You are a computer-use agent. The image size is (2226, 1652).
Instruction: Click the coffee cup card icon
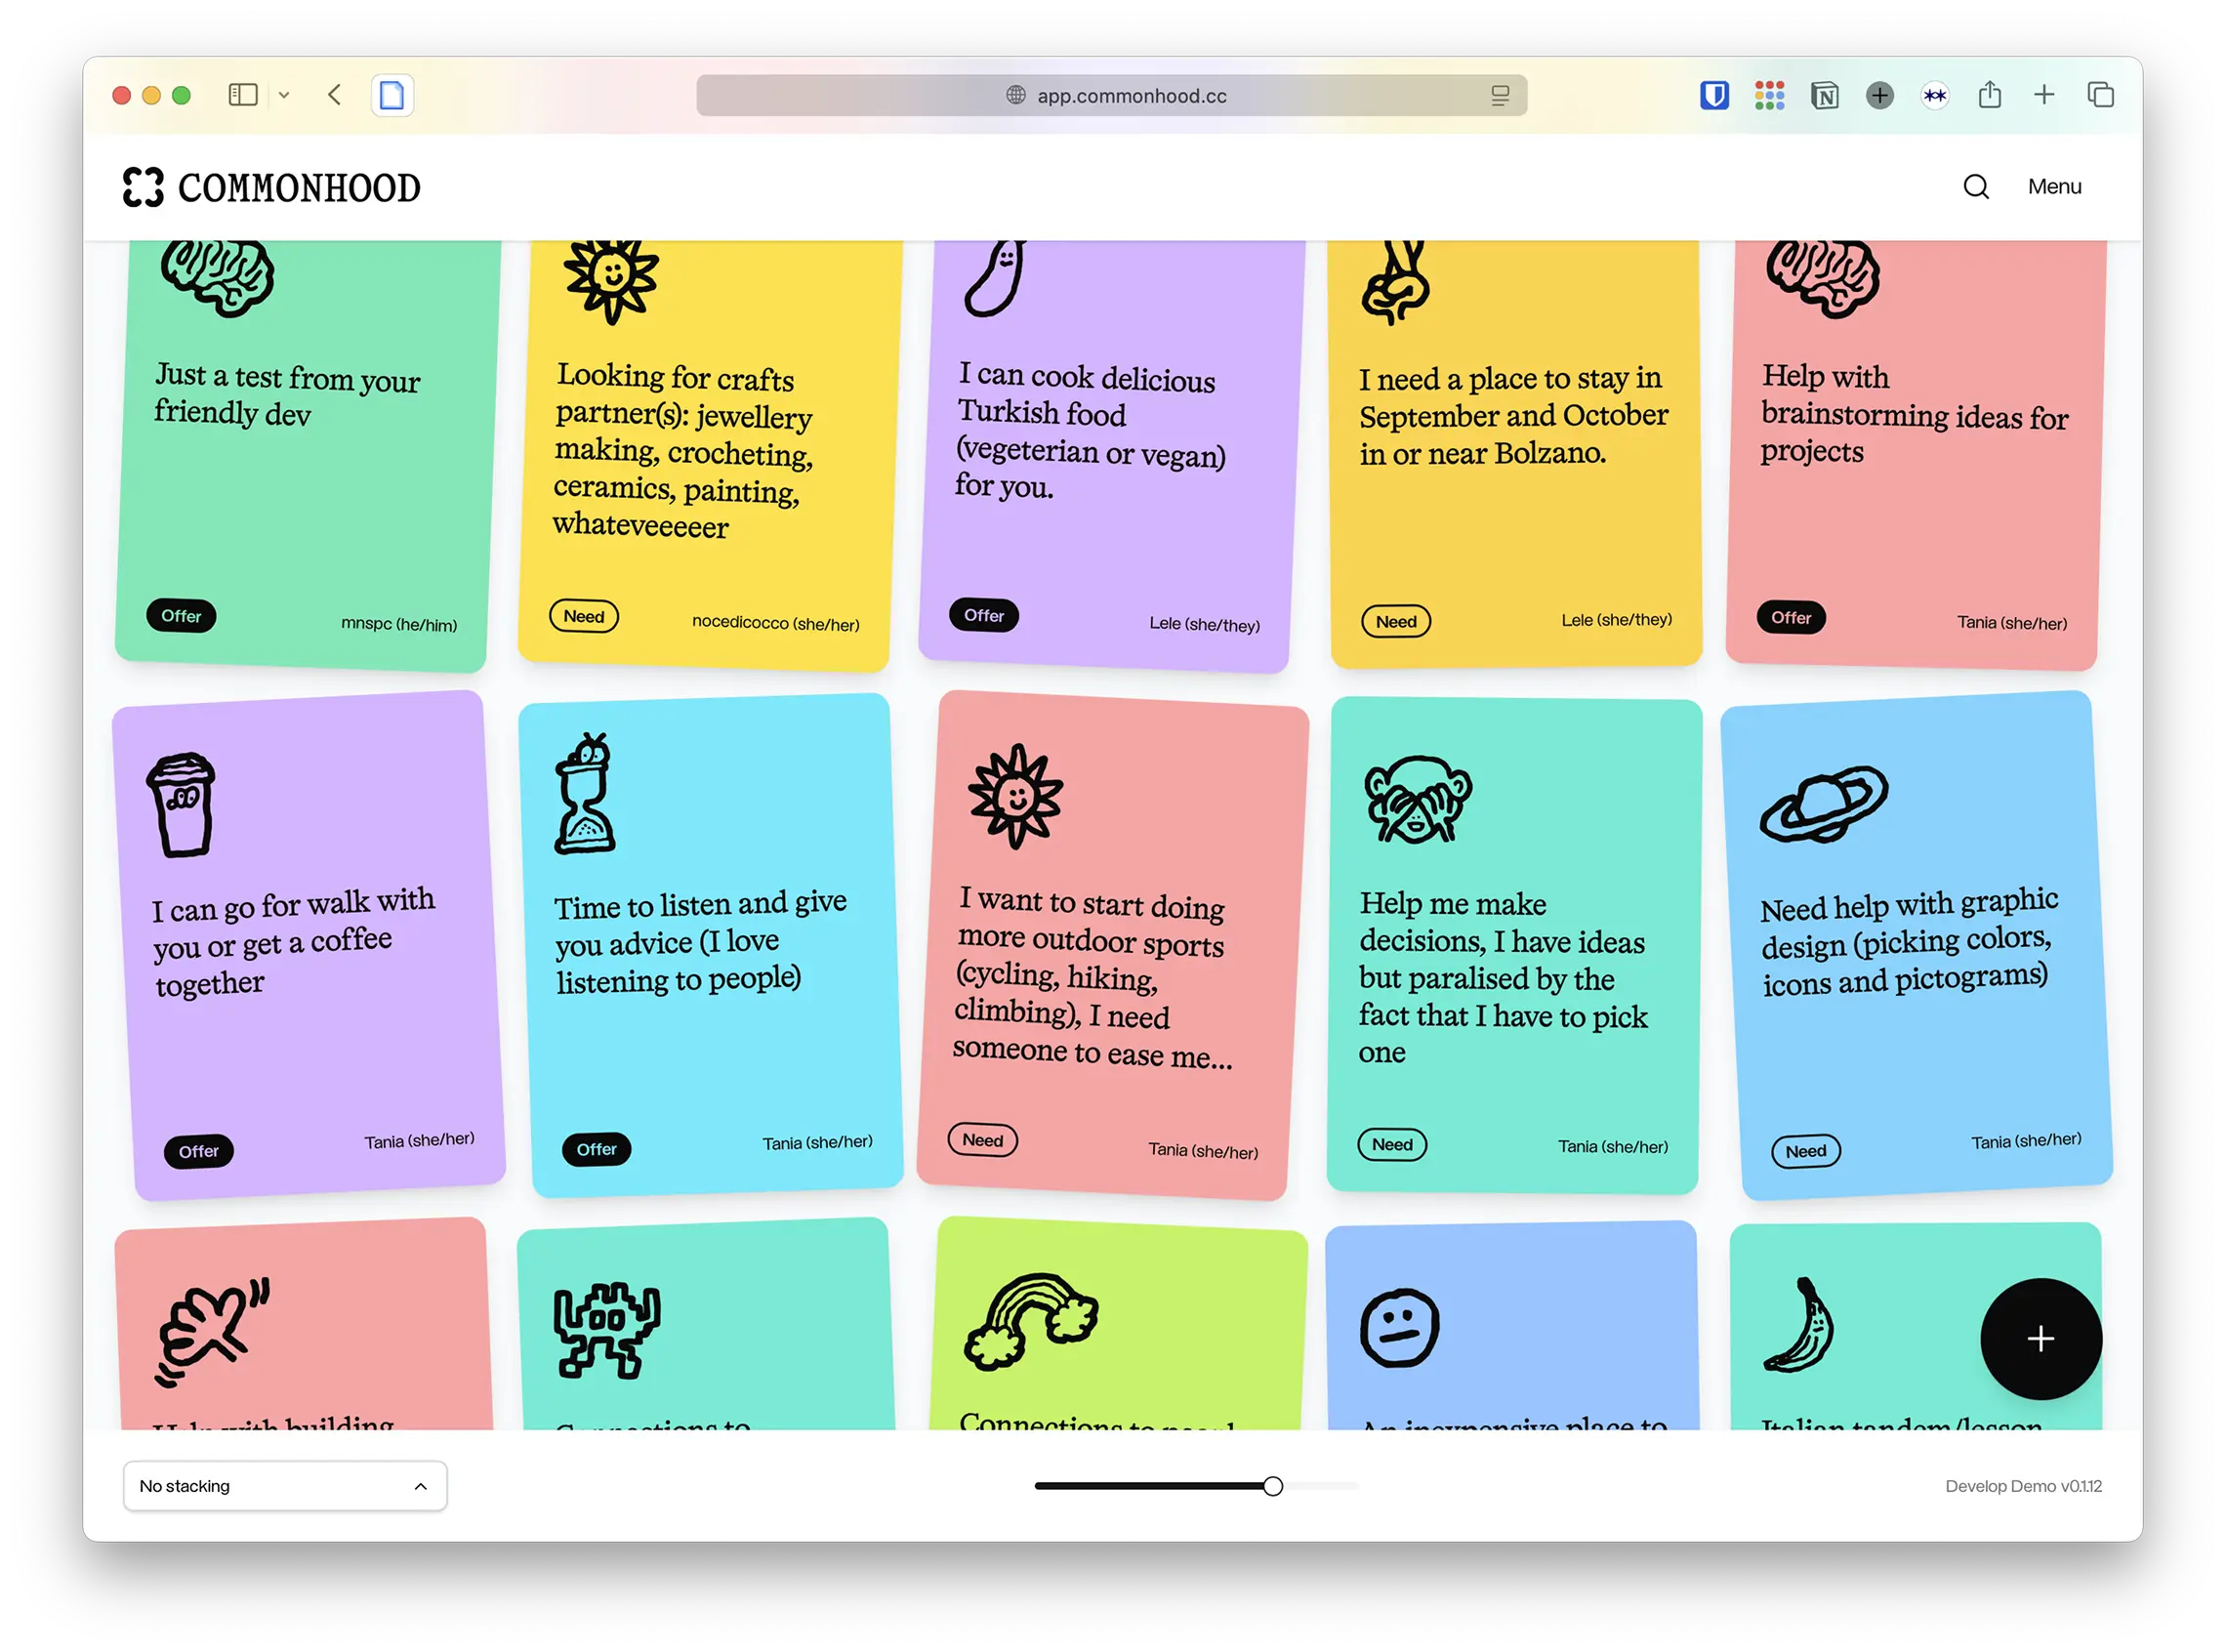(182, 805)
